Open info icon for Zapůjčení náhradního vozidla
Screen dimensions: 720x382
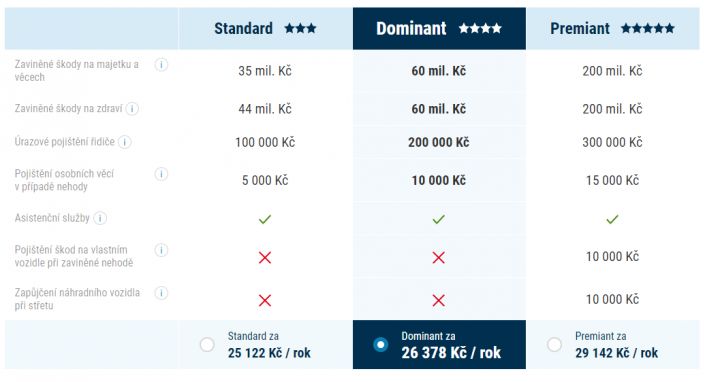coord(161,293)
